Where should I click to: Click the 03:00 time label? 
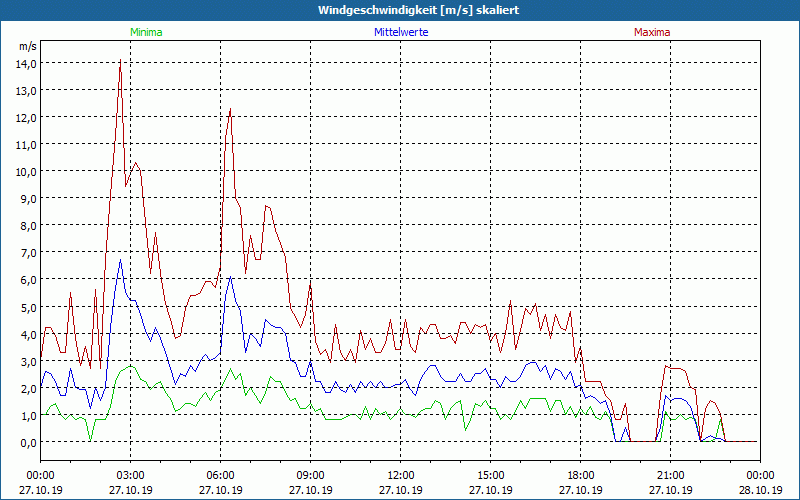click(x=131, y=476)
